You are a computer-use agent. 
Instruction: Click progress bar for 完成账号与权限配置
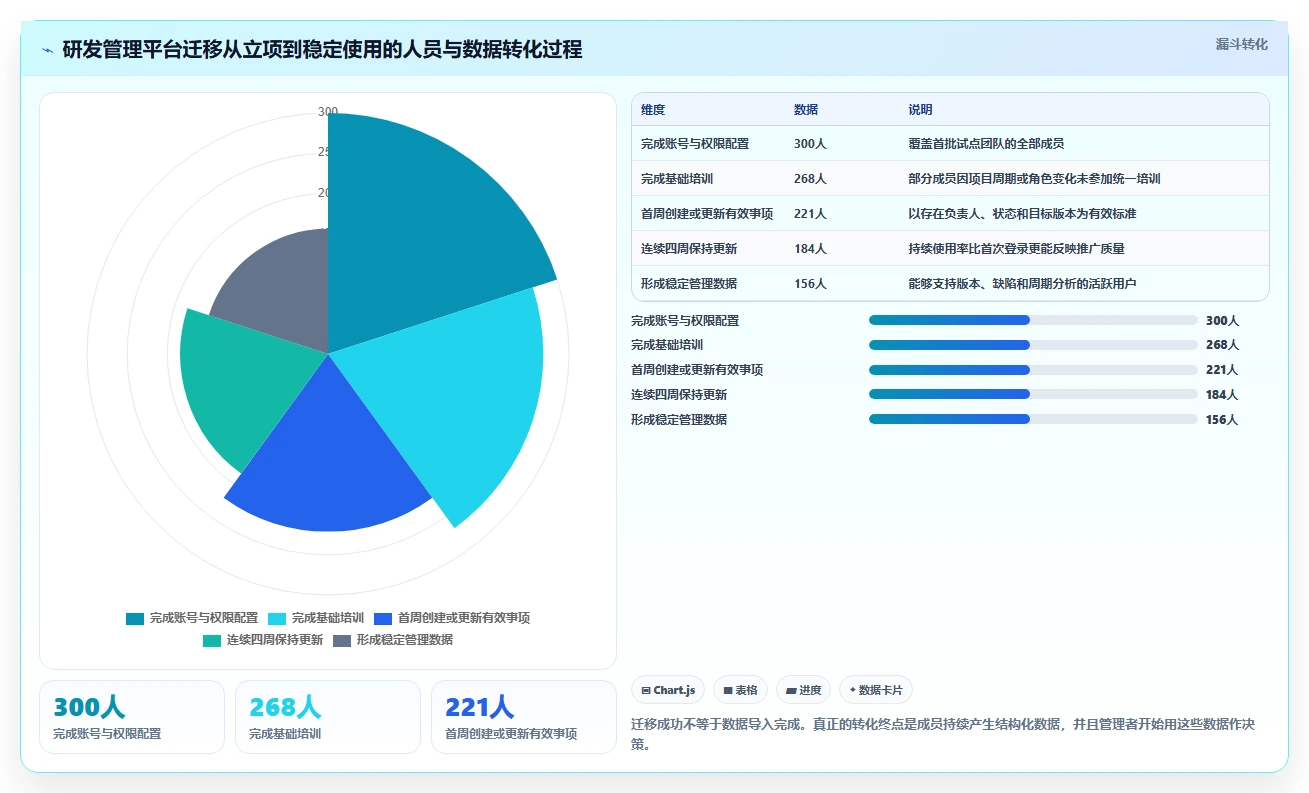(x=1033, y=320)
